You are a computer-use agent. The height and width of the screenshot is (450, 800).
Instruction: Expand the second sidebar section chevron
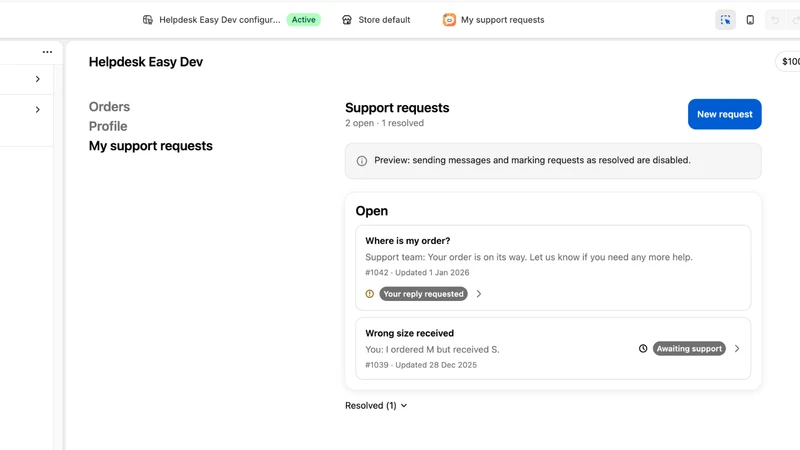[38, 110]
